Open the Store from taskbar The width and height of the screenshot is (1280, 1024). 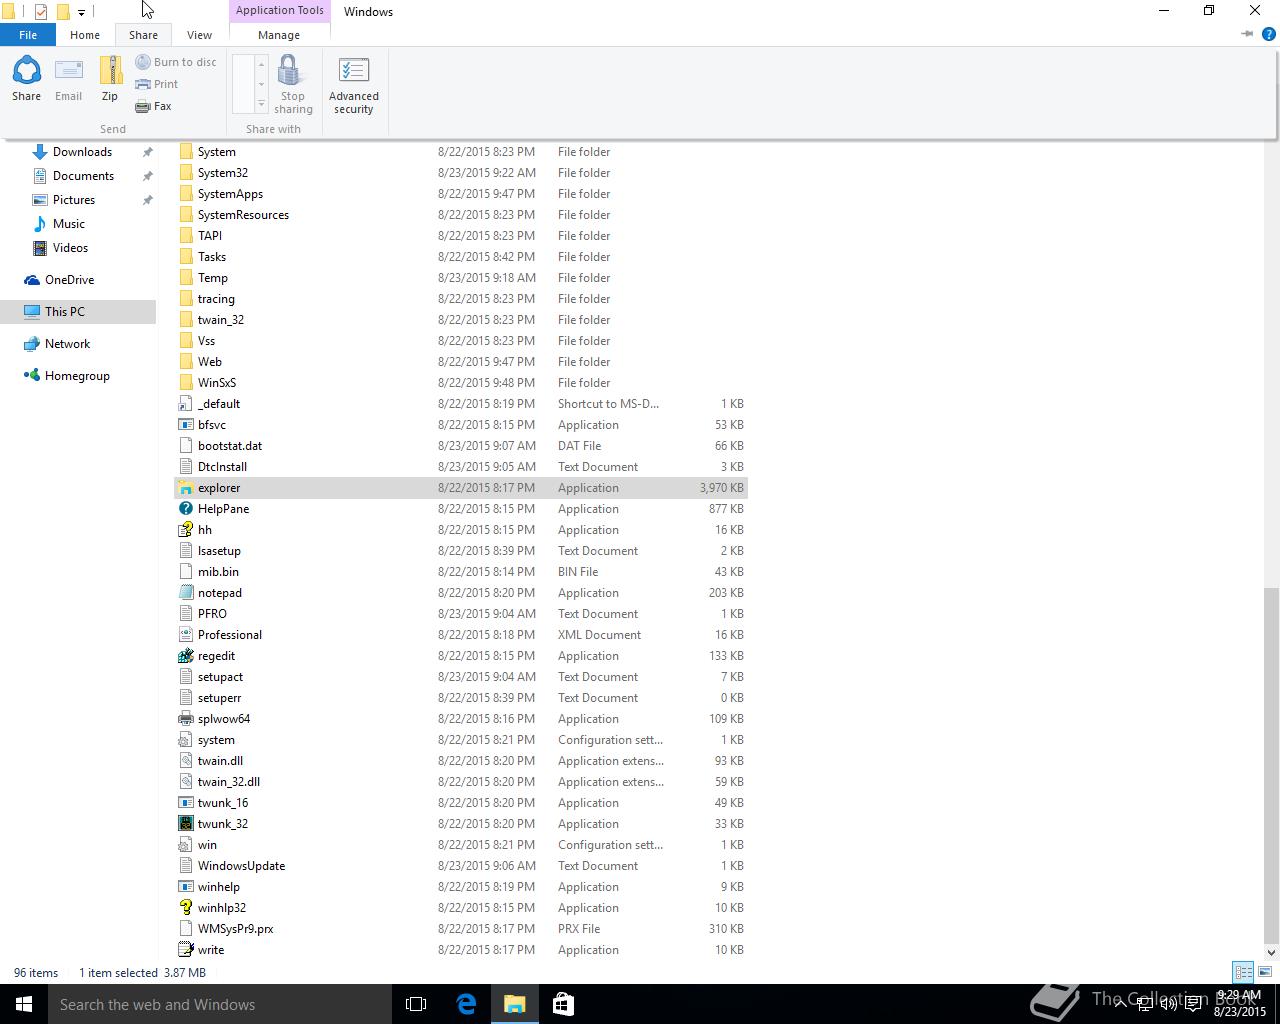tap(563, 1004)
